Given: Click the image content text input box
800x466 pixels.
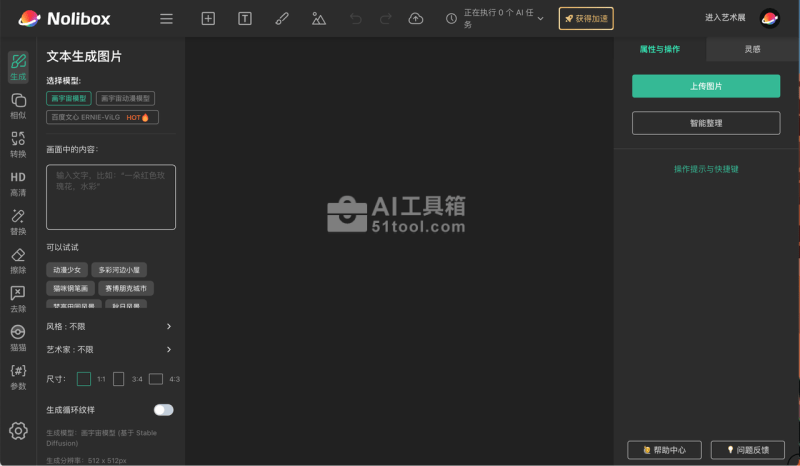Looking at the screenshot, I should tap(110, 197).
